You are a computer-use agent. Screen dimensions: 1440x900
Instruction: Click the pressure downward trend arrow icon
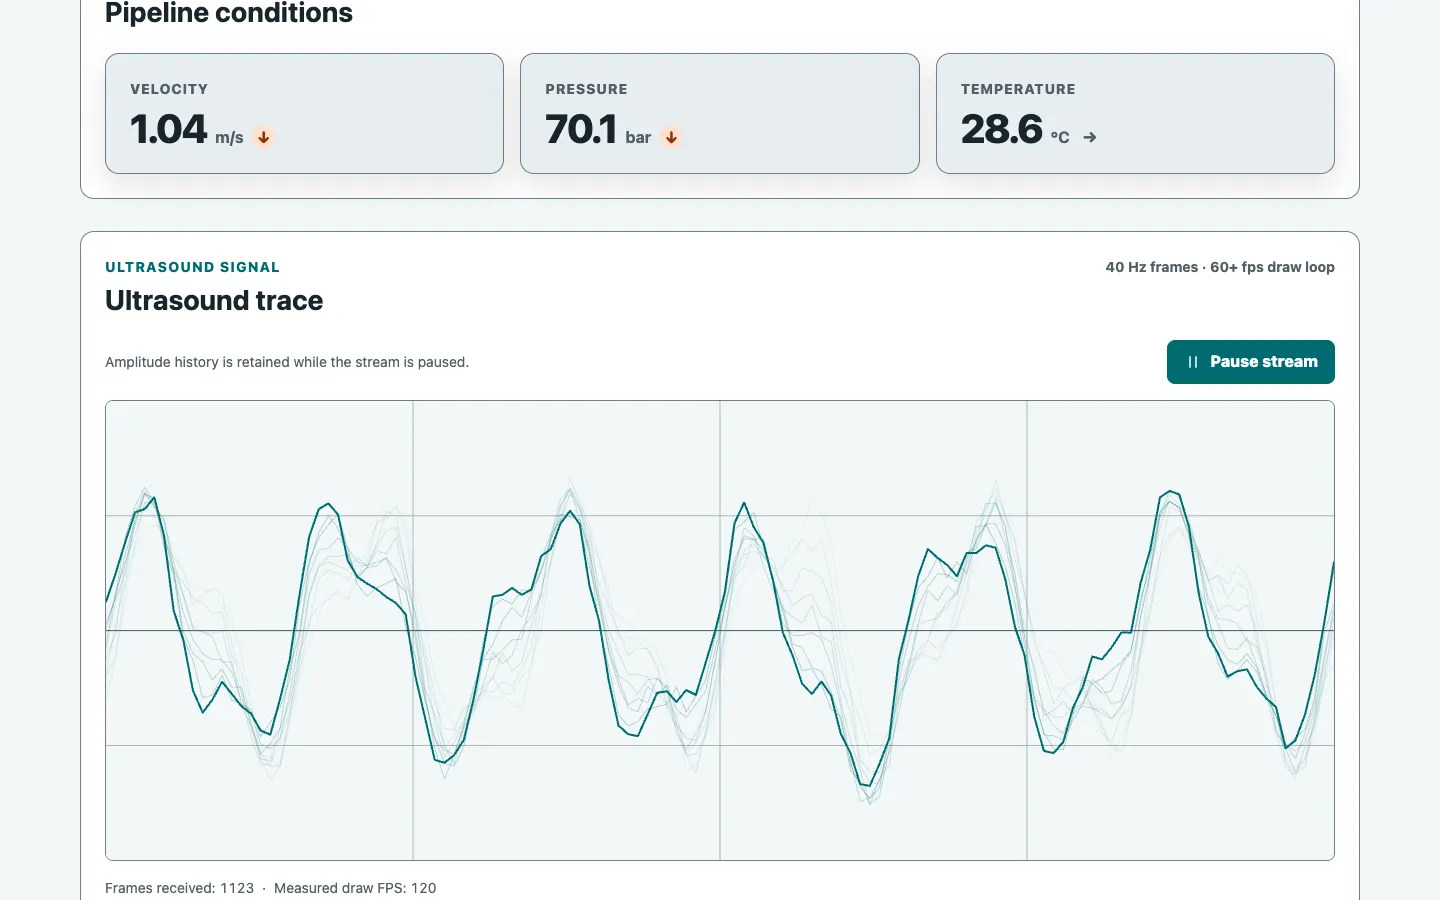point(671,137)
